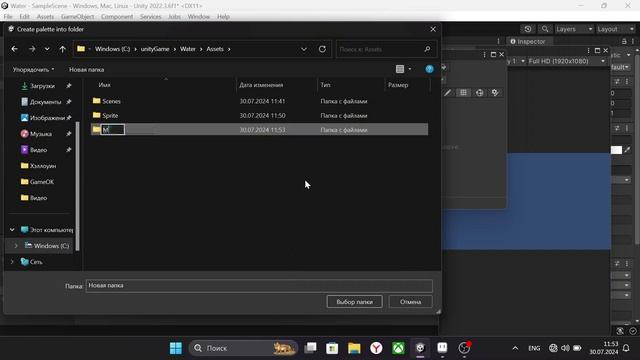Refresh the Assets folder listing

click(322, 49)
